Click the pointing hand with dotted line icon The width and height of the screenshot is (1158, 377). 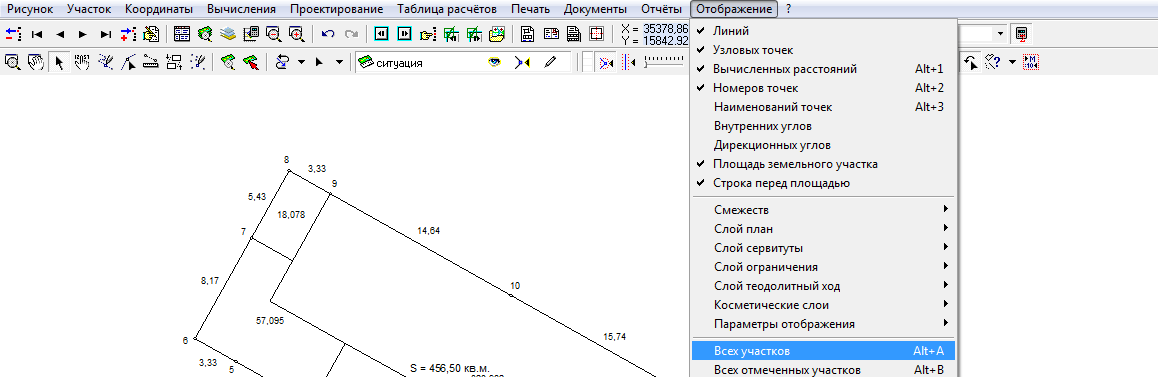(x=428, y=34)
